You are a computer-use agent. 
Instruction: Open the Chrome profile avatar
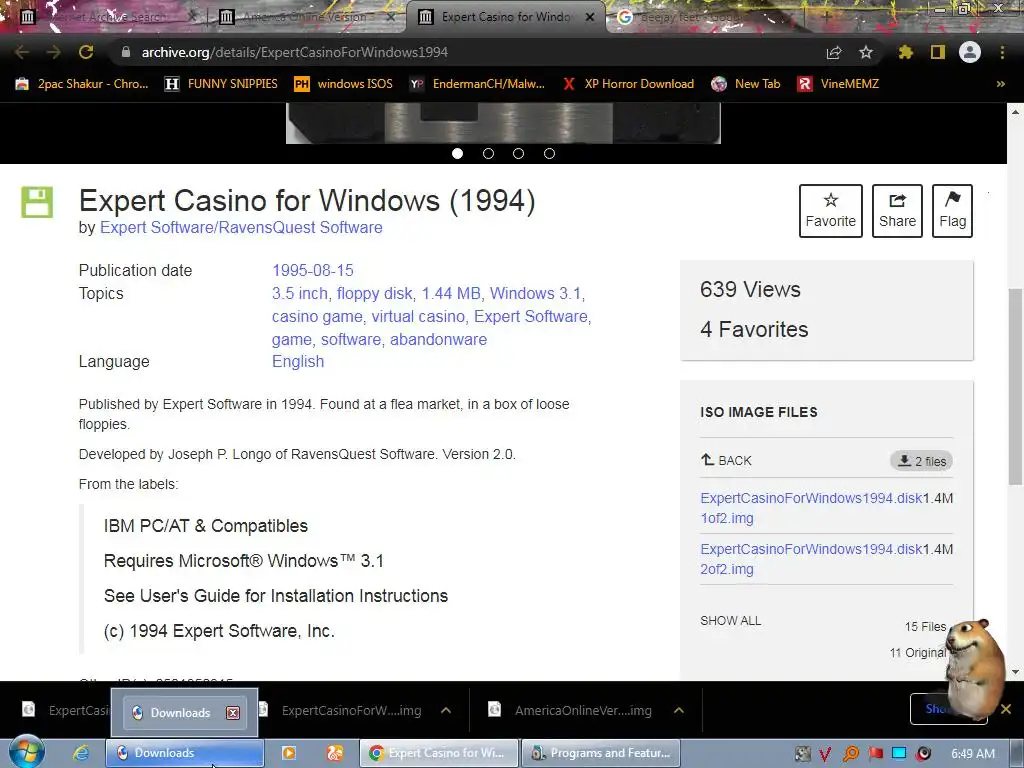(x=970, y=52)
